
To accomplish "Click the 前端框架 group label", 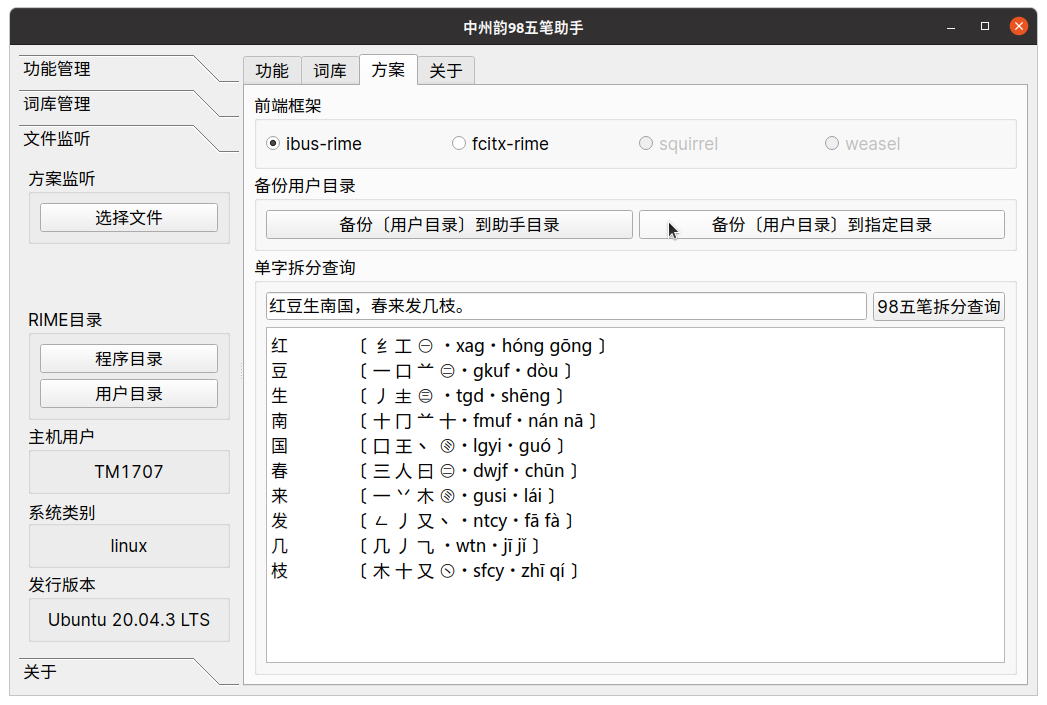I will (288, 106).
